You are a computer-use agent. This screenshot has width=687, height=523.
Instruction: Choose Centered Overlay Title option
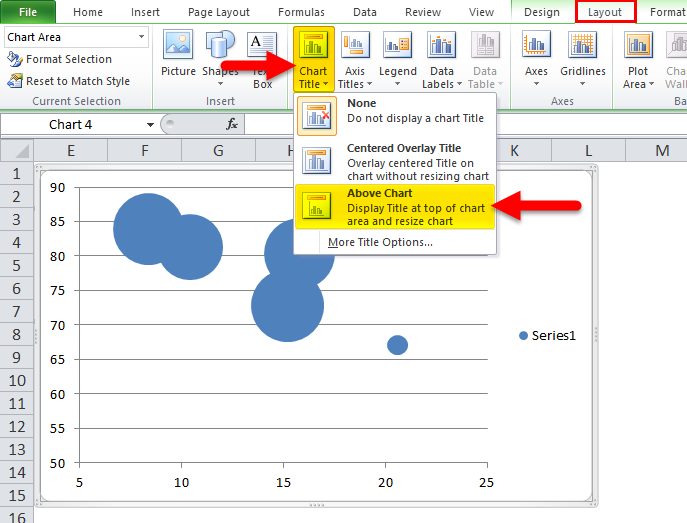coord(395,161)
